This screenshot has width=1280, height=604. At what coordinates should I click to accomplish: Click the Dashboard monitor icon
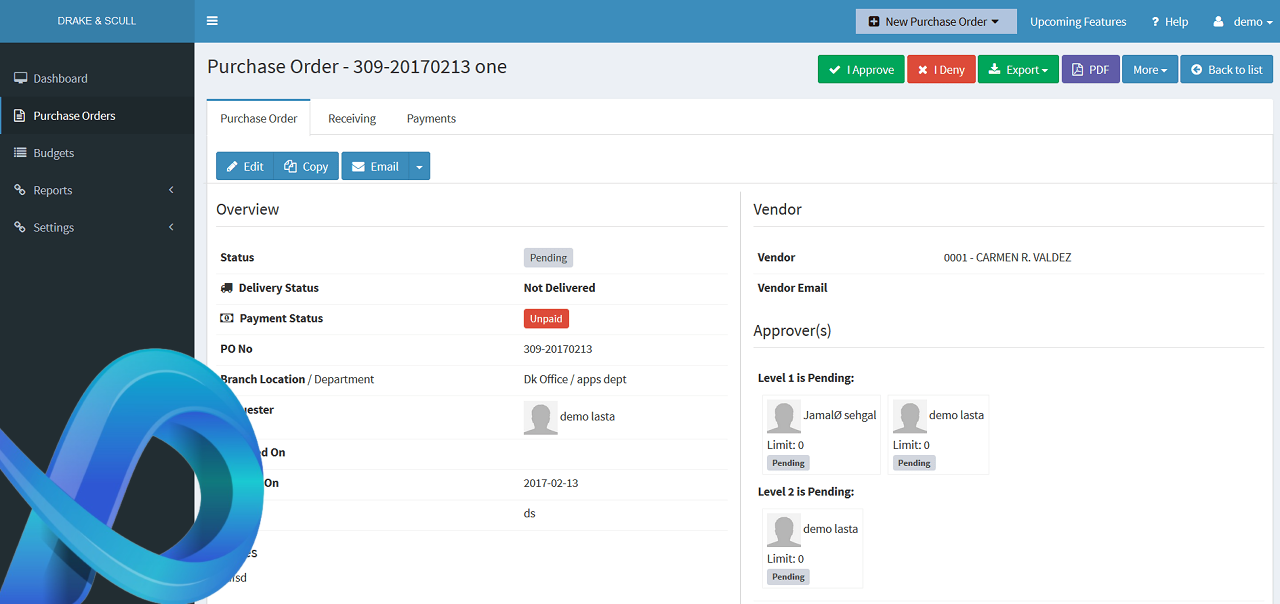[x=20, y=78]
